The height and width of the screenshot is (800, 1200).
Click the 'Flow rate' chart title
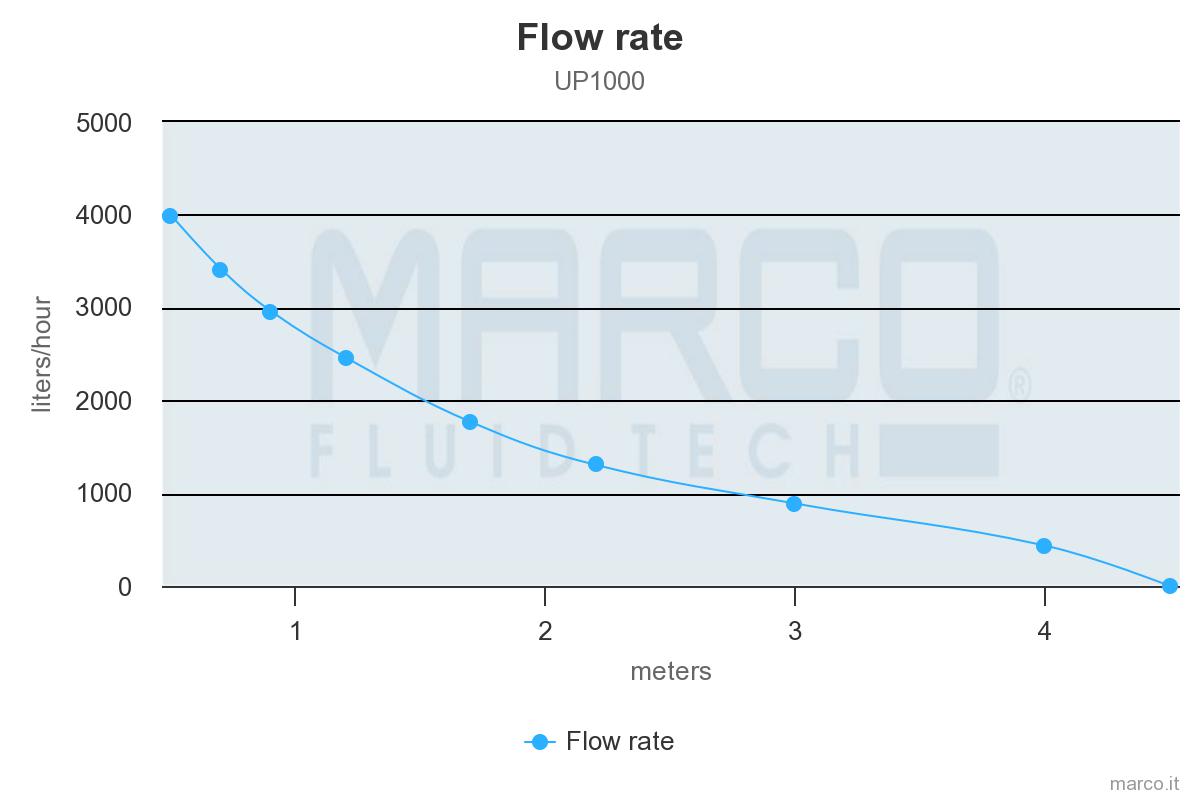point(600,38)
